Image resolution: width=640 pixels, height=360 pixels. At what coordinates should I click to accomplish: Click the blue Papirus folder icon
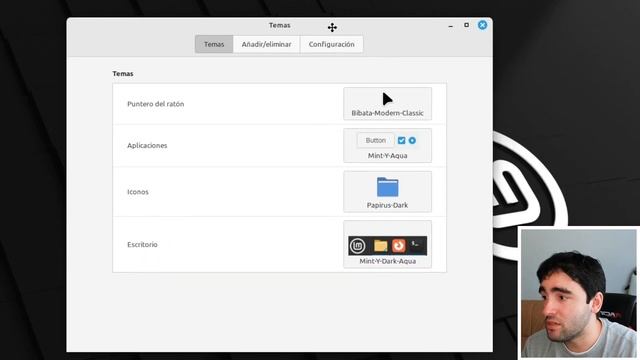[387, 187]
